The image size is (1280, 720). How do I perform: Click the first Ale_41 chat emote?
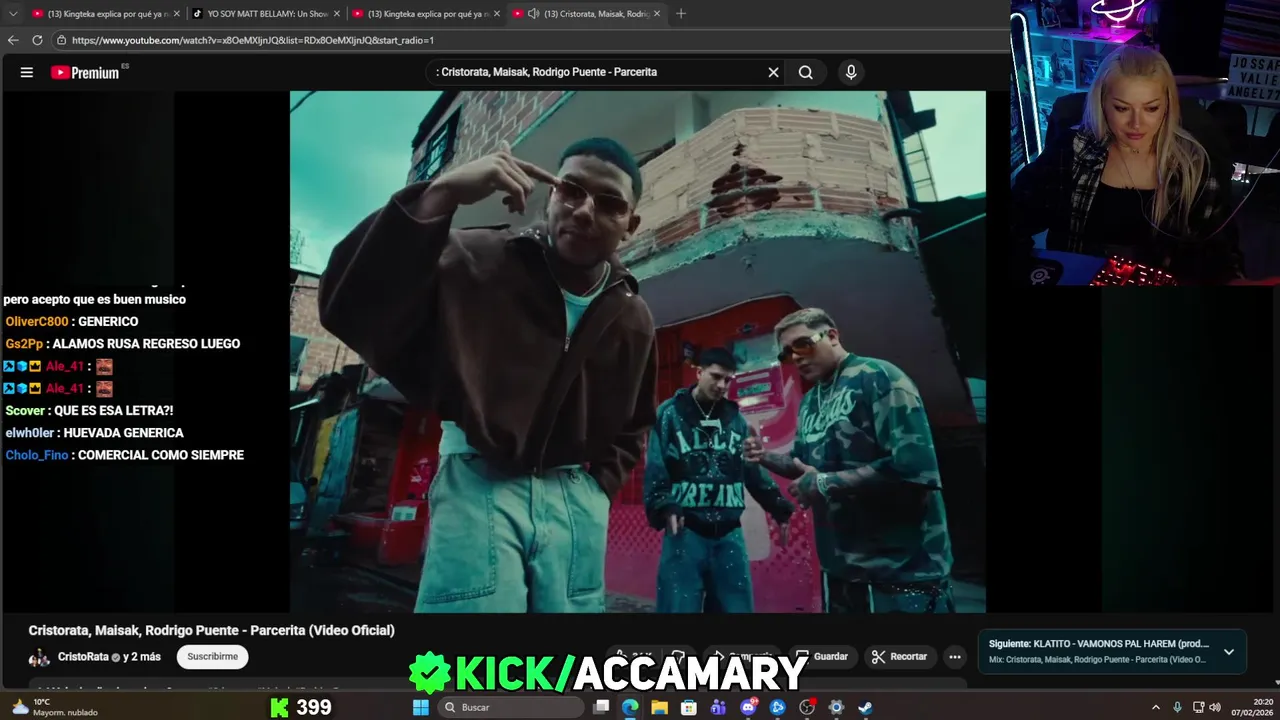click(x=104, y=367)
